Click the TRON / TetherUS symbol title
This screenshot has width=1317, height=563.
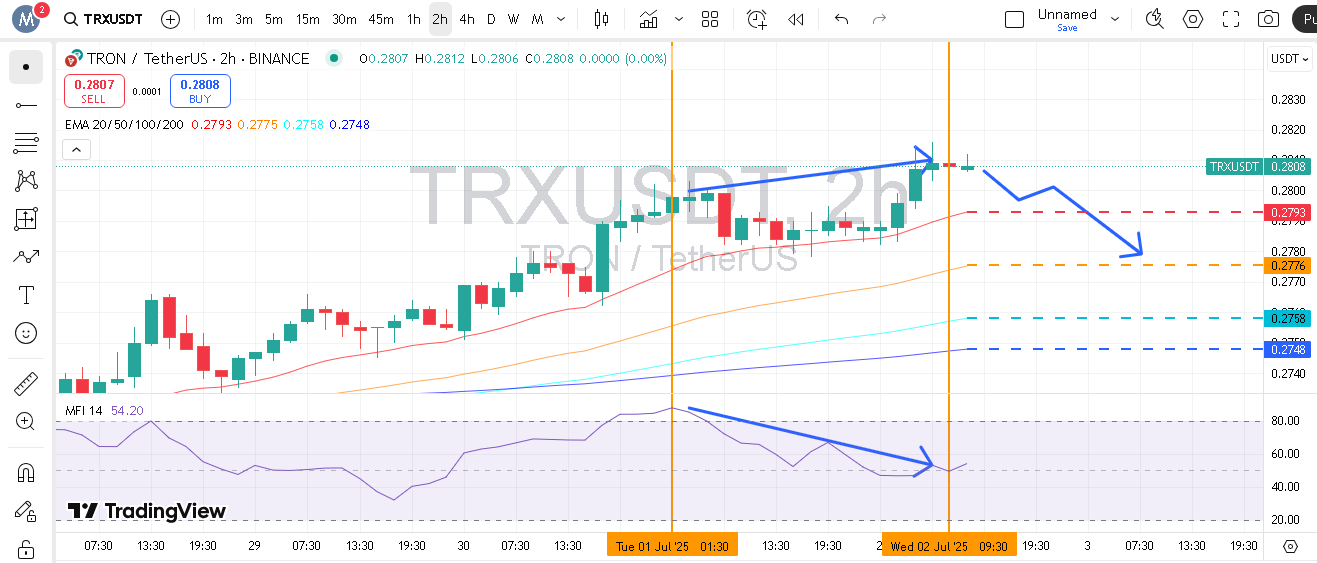tap(199, 59)
